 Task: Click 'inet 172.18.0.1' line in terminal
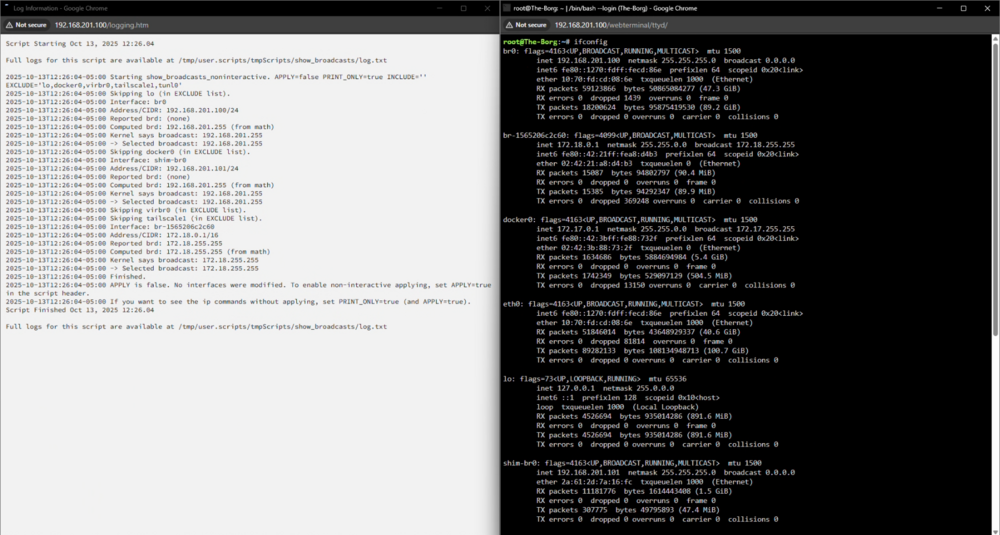tap(666, 145)
